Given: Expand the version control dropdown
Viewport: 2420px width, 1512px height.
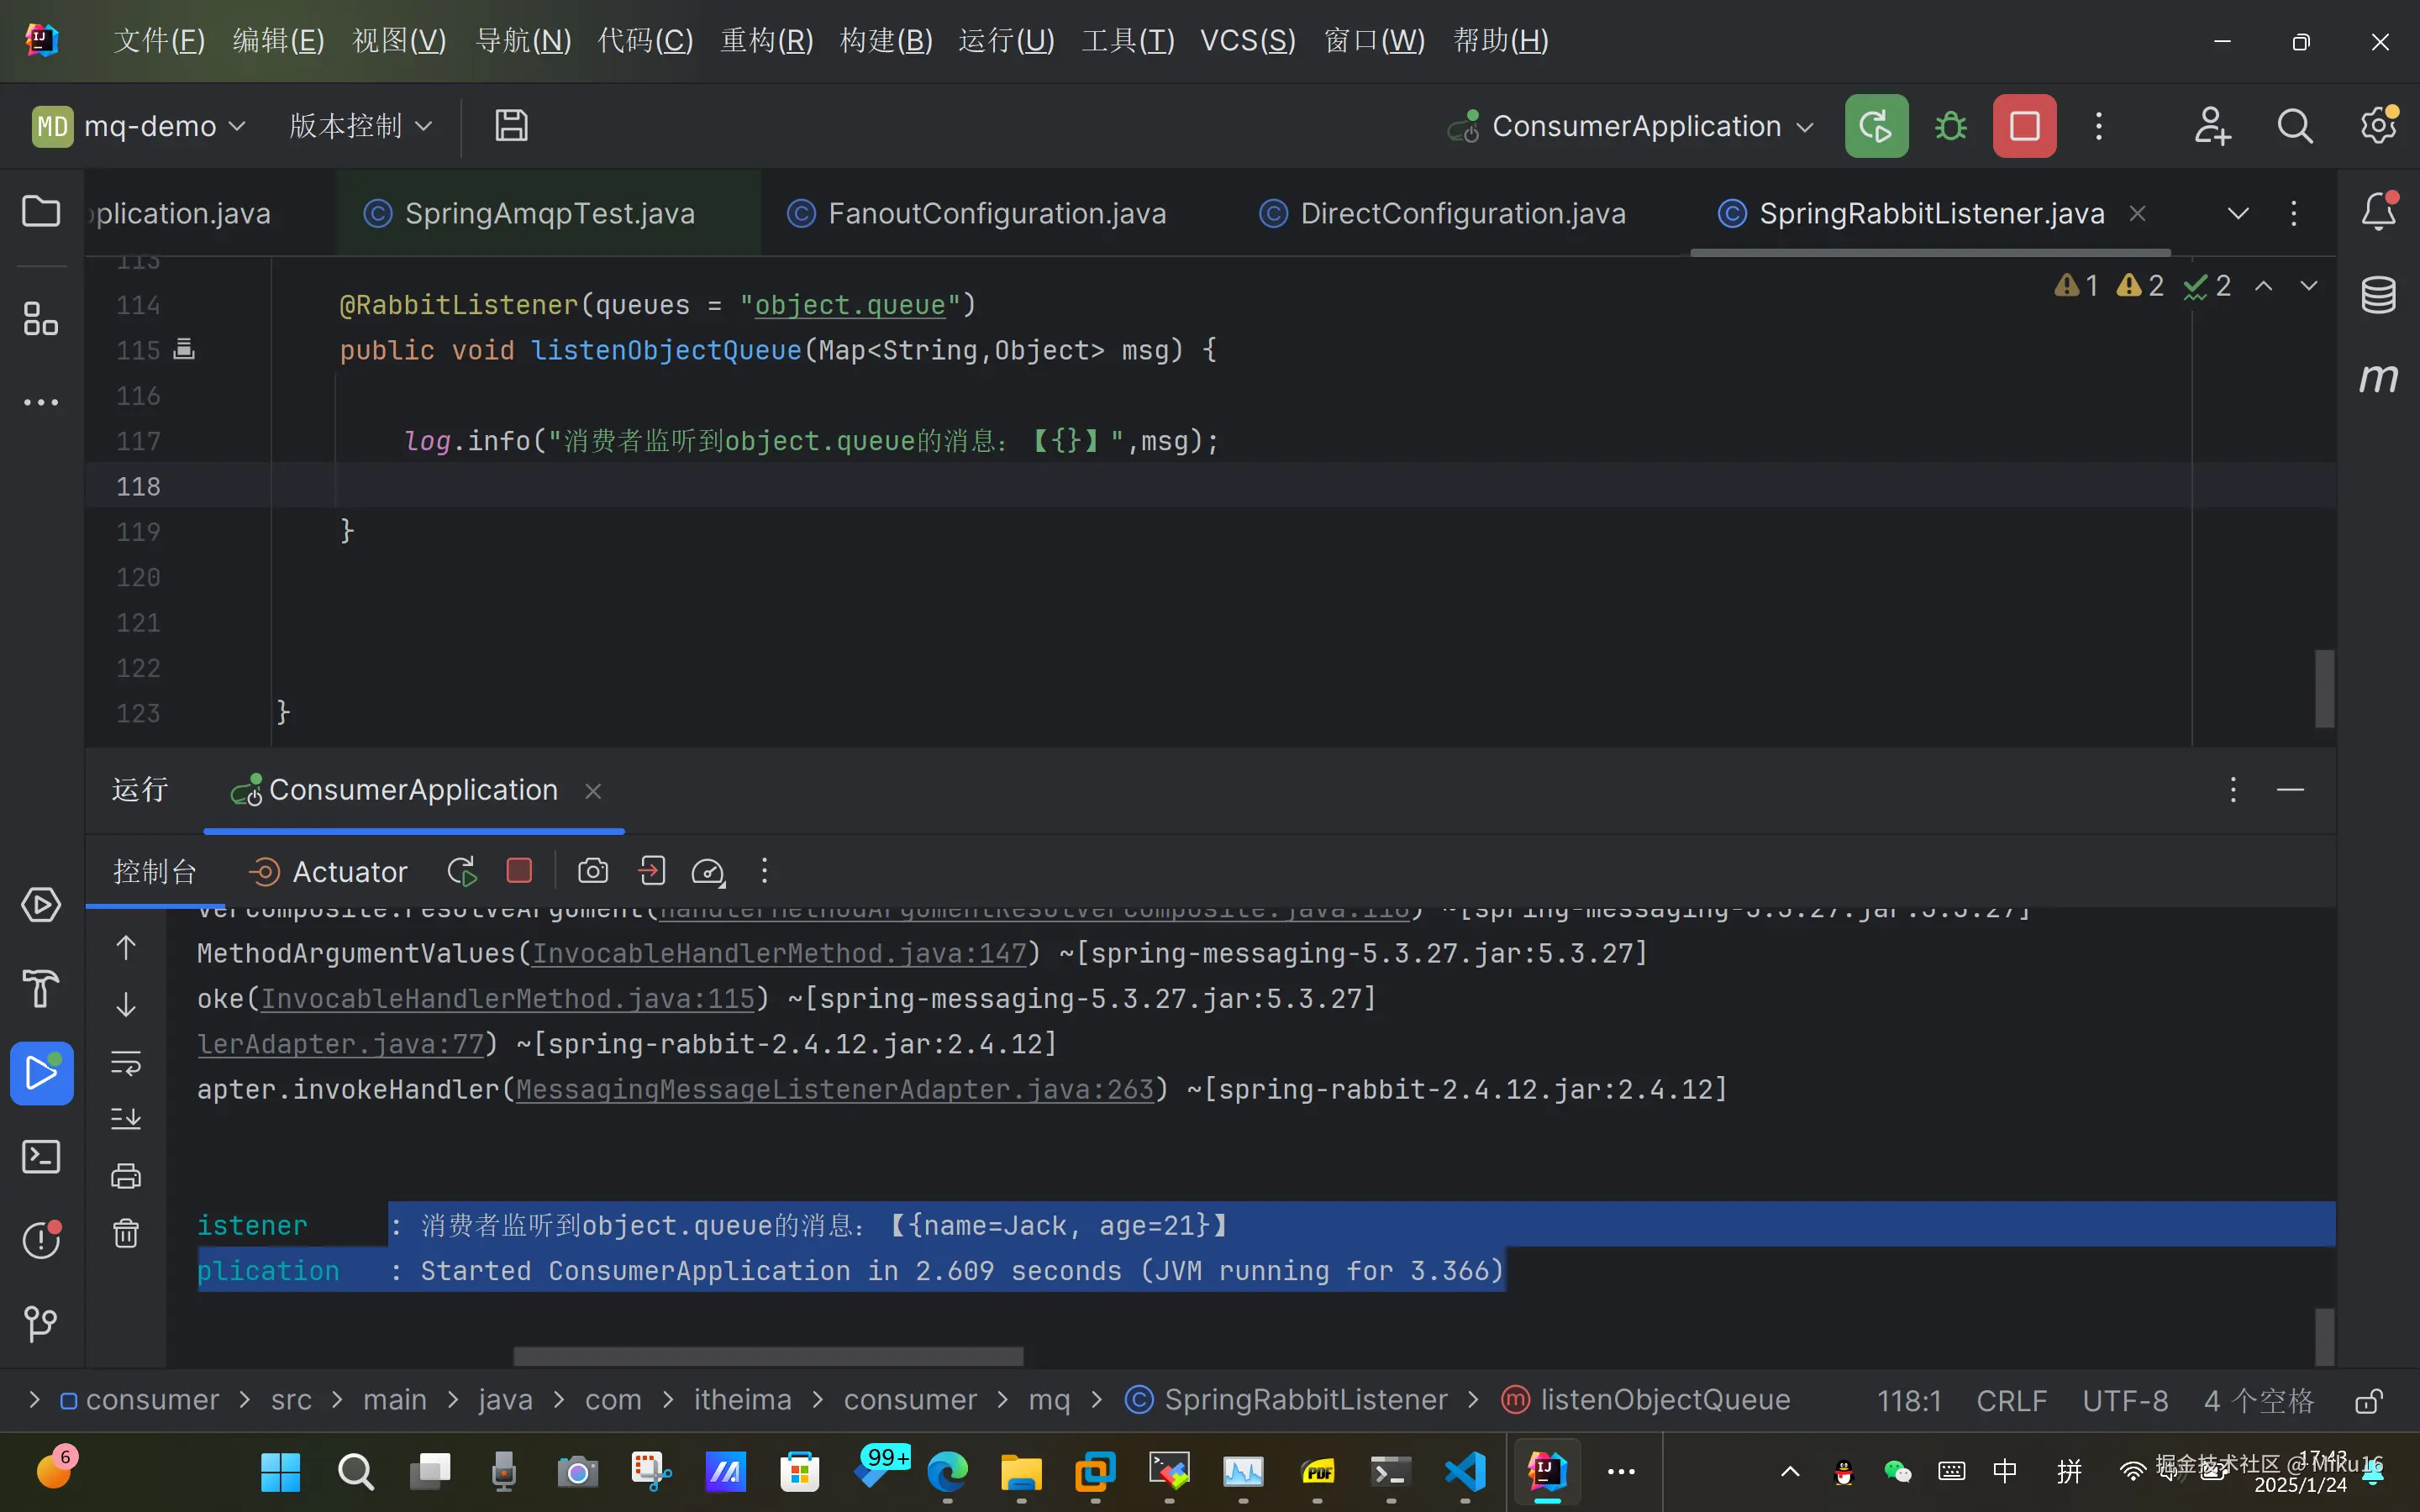Looking at the screenshot, I should 360,126.
